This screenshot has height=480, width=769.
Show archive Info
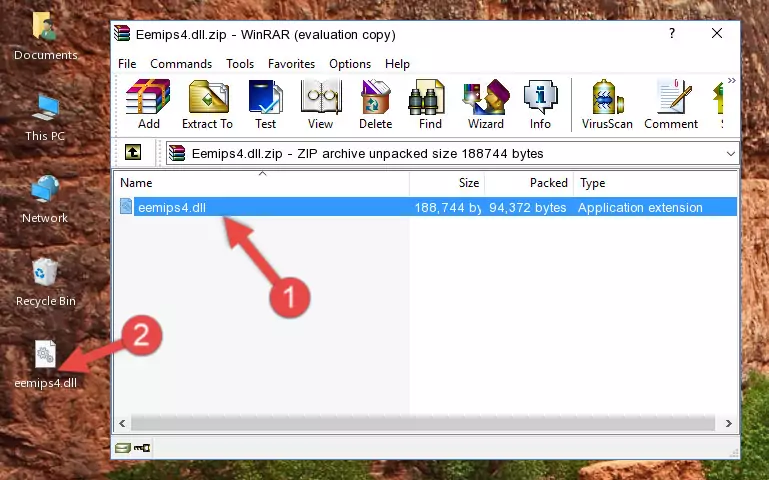coord(540,104)
